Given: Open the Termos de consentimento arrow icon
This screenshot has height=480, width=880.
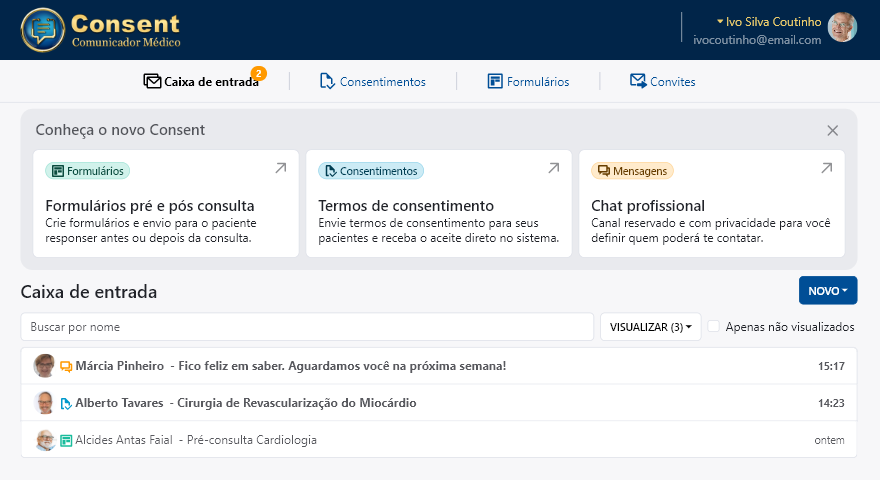Looking at the screenshot, I should [554, 169].
